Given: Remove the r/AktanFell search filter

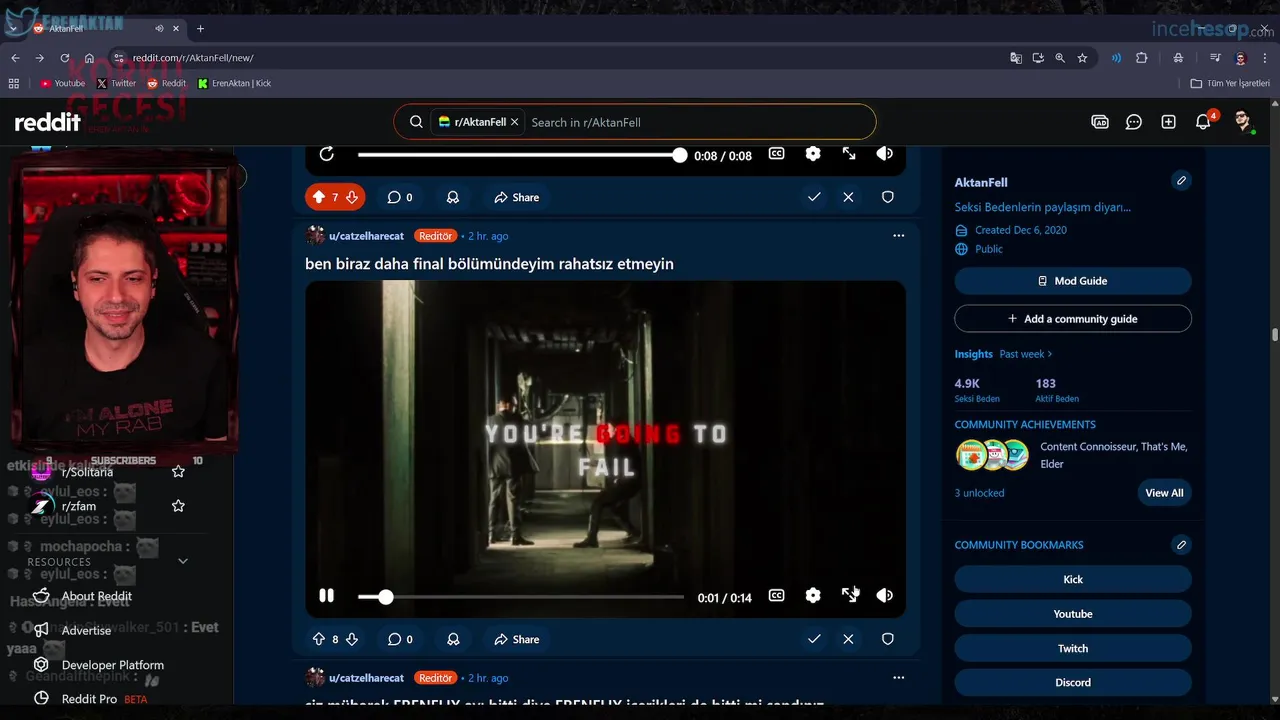Looking at the screenshot, I should (514, 122).
